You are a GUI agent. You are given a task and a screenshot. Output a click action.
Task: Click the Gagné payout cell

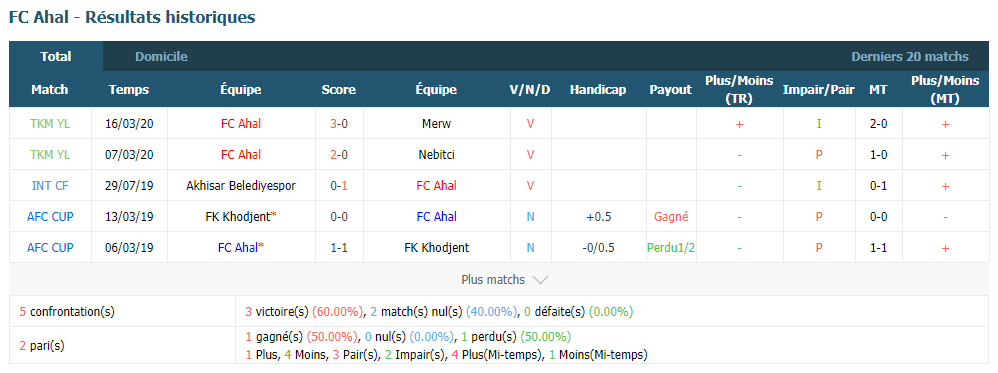[x=671, y=216]
